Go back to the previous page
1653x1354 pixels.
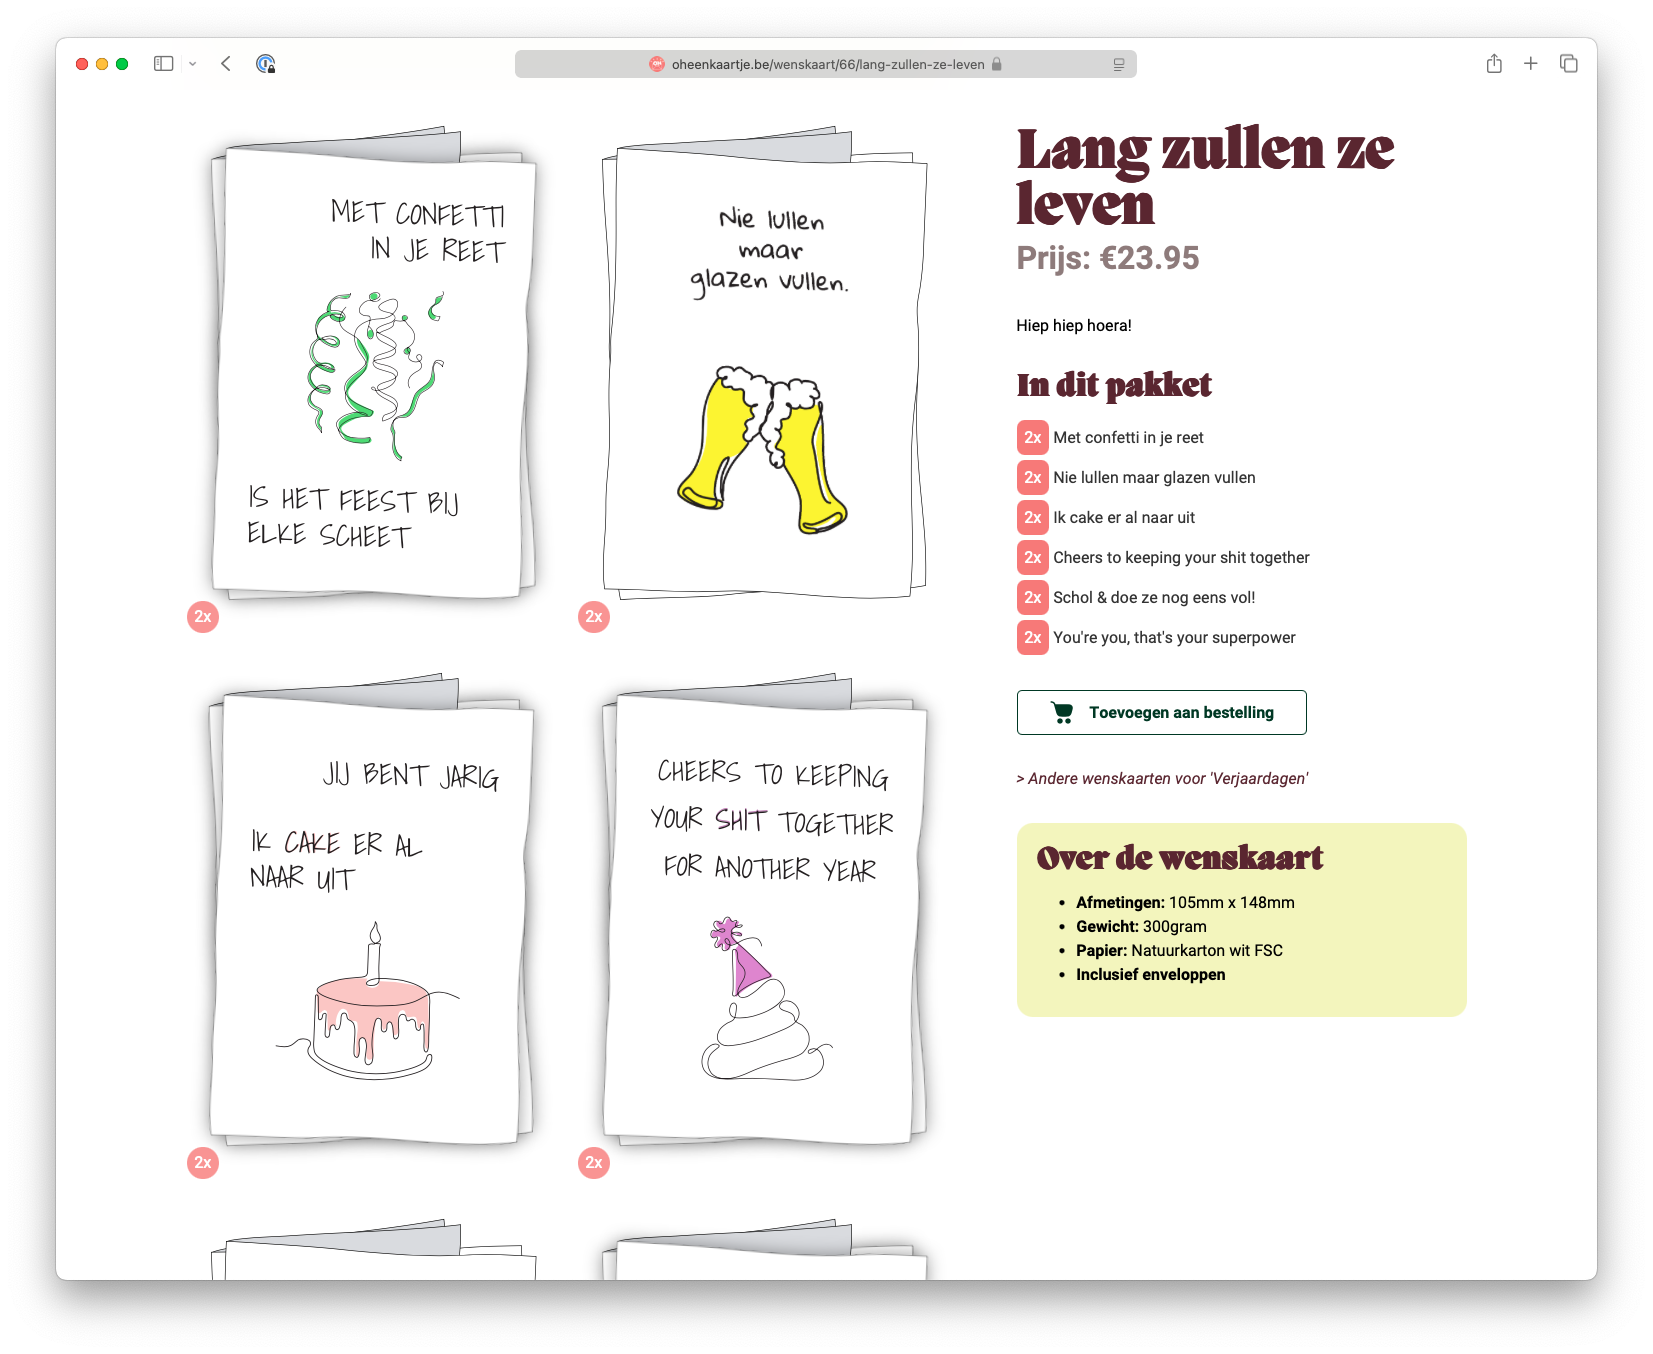[226, 64]
